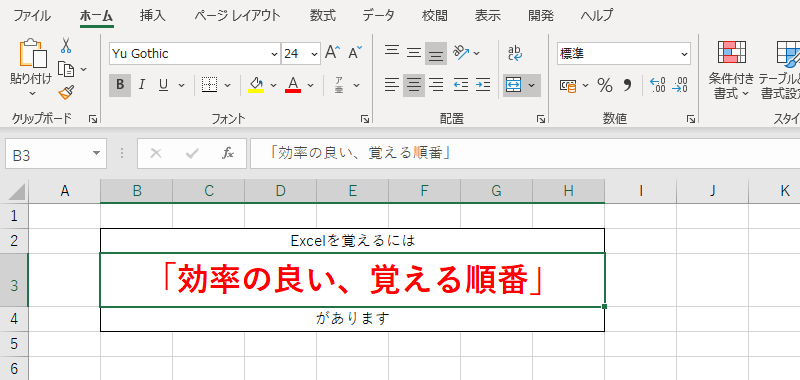The width and height of the screenshot is (800, 380).
Task: Select column A header
Action: 64,191
